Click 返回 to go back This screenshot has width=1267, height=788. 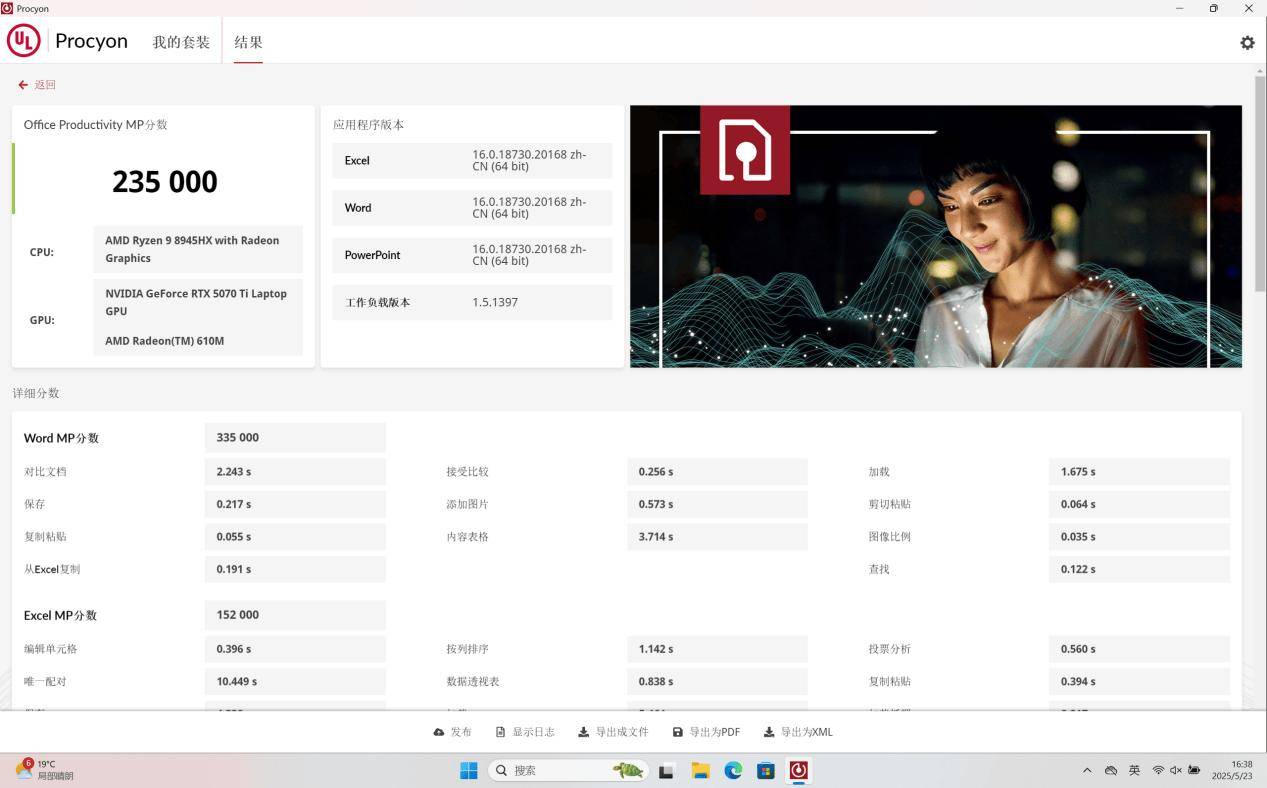(x=43, y=85)
